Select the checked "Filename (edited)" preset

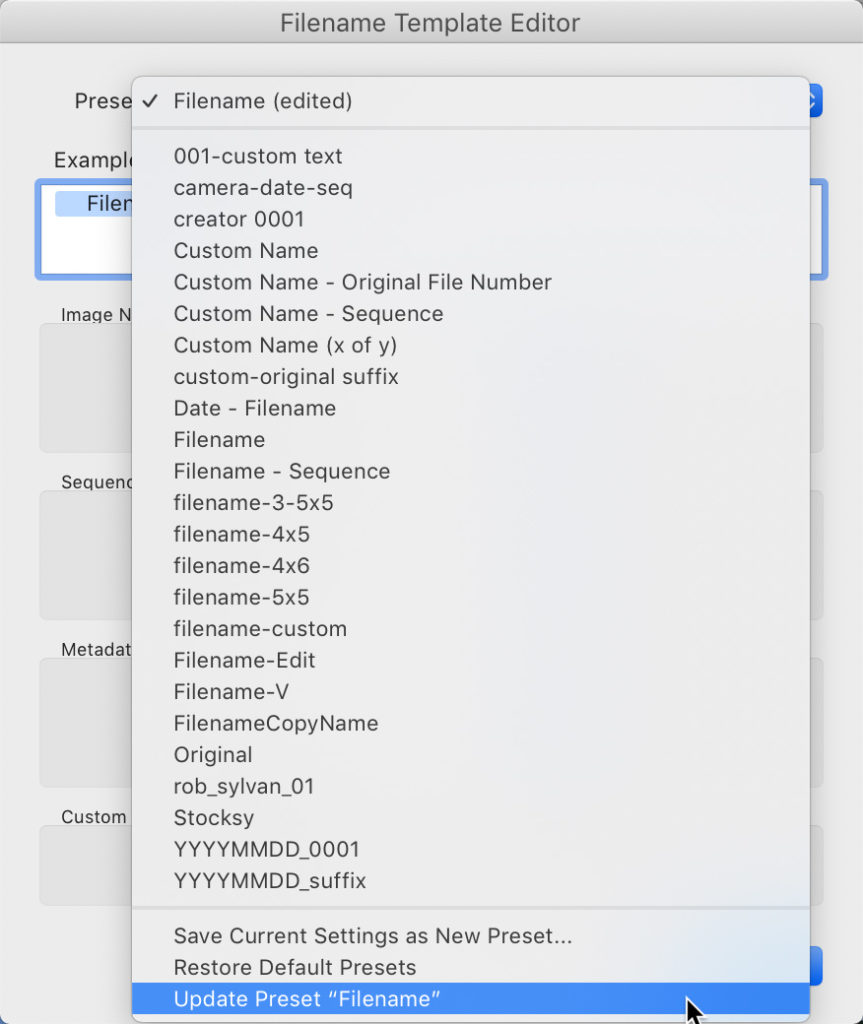click(262, 101)
